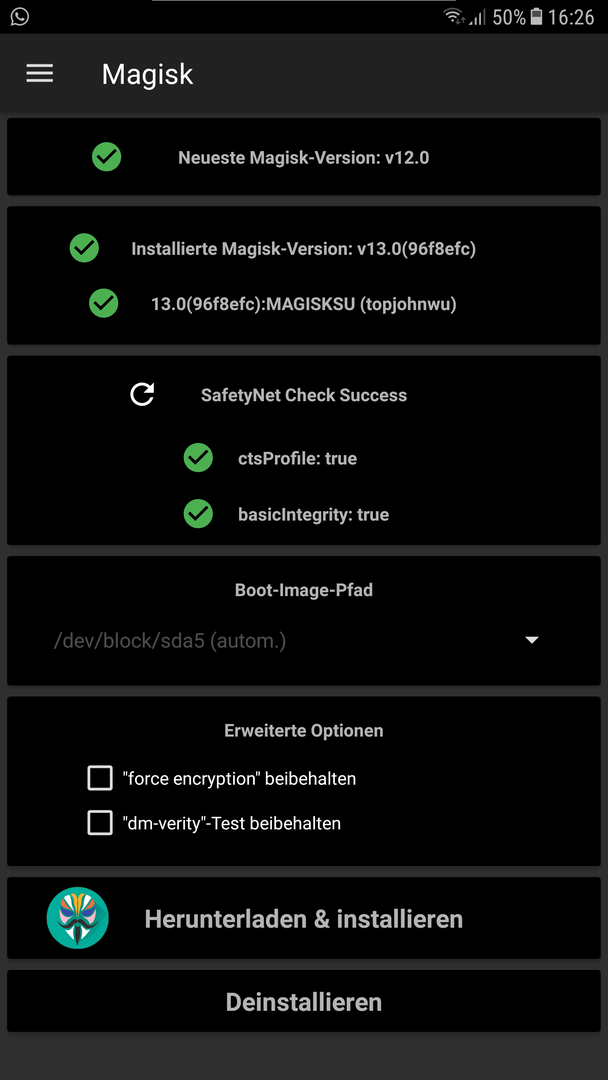Tap the ctsProfile green checkmark

(198, 458)
